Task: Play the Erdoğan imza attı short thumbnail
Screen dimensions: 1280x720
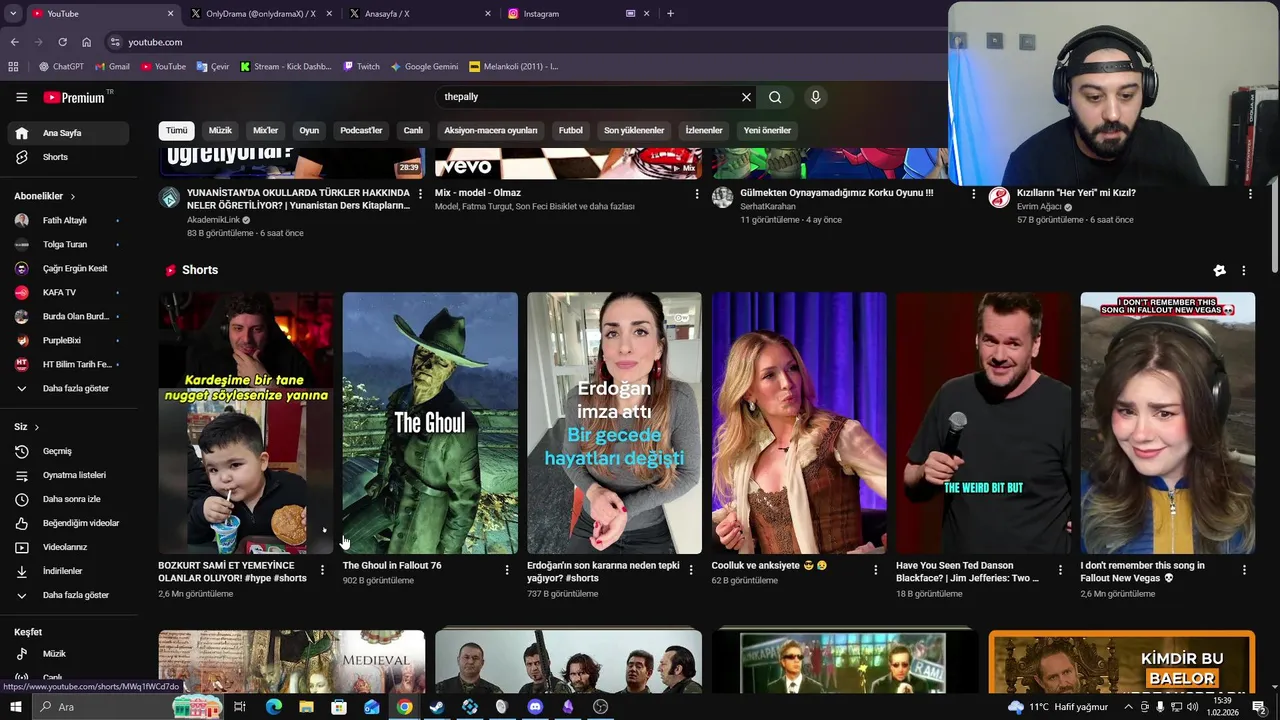Action: pyautogui.click(x=614, y=423)
